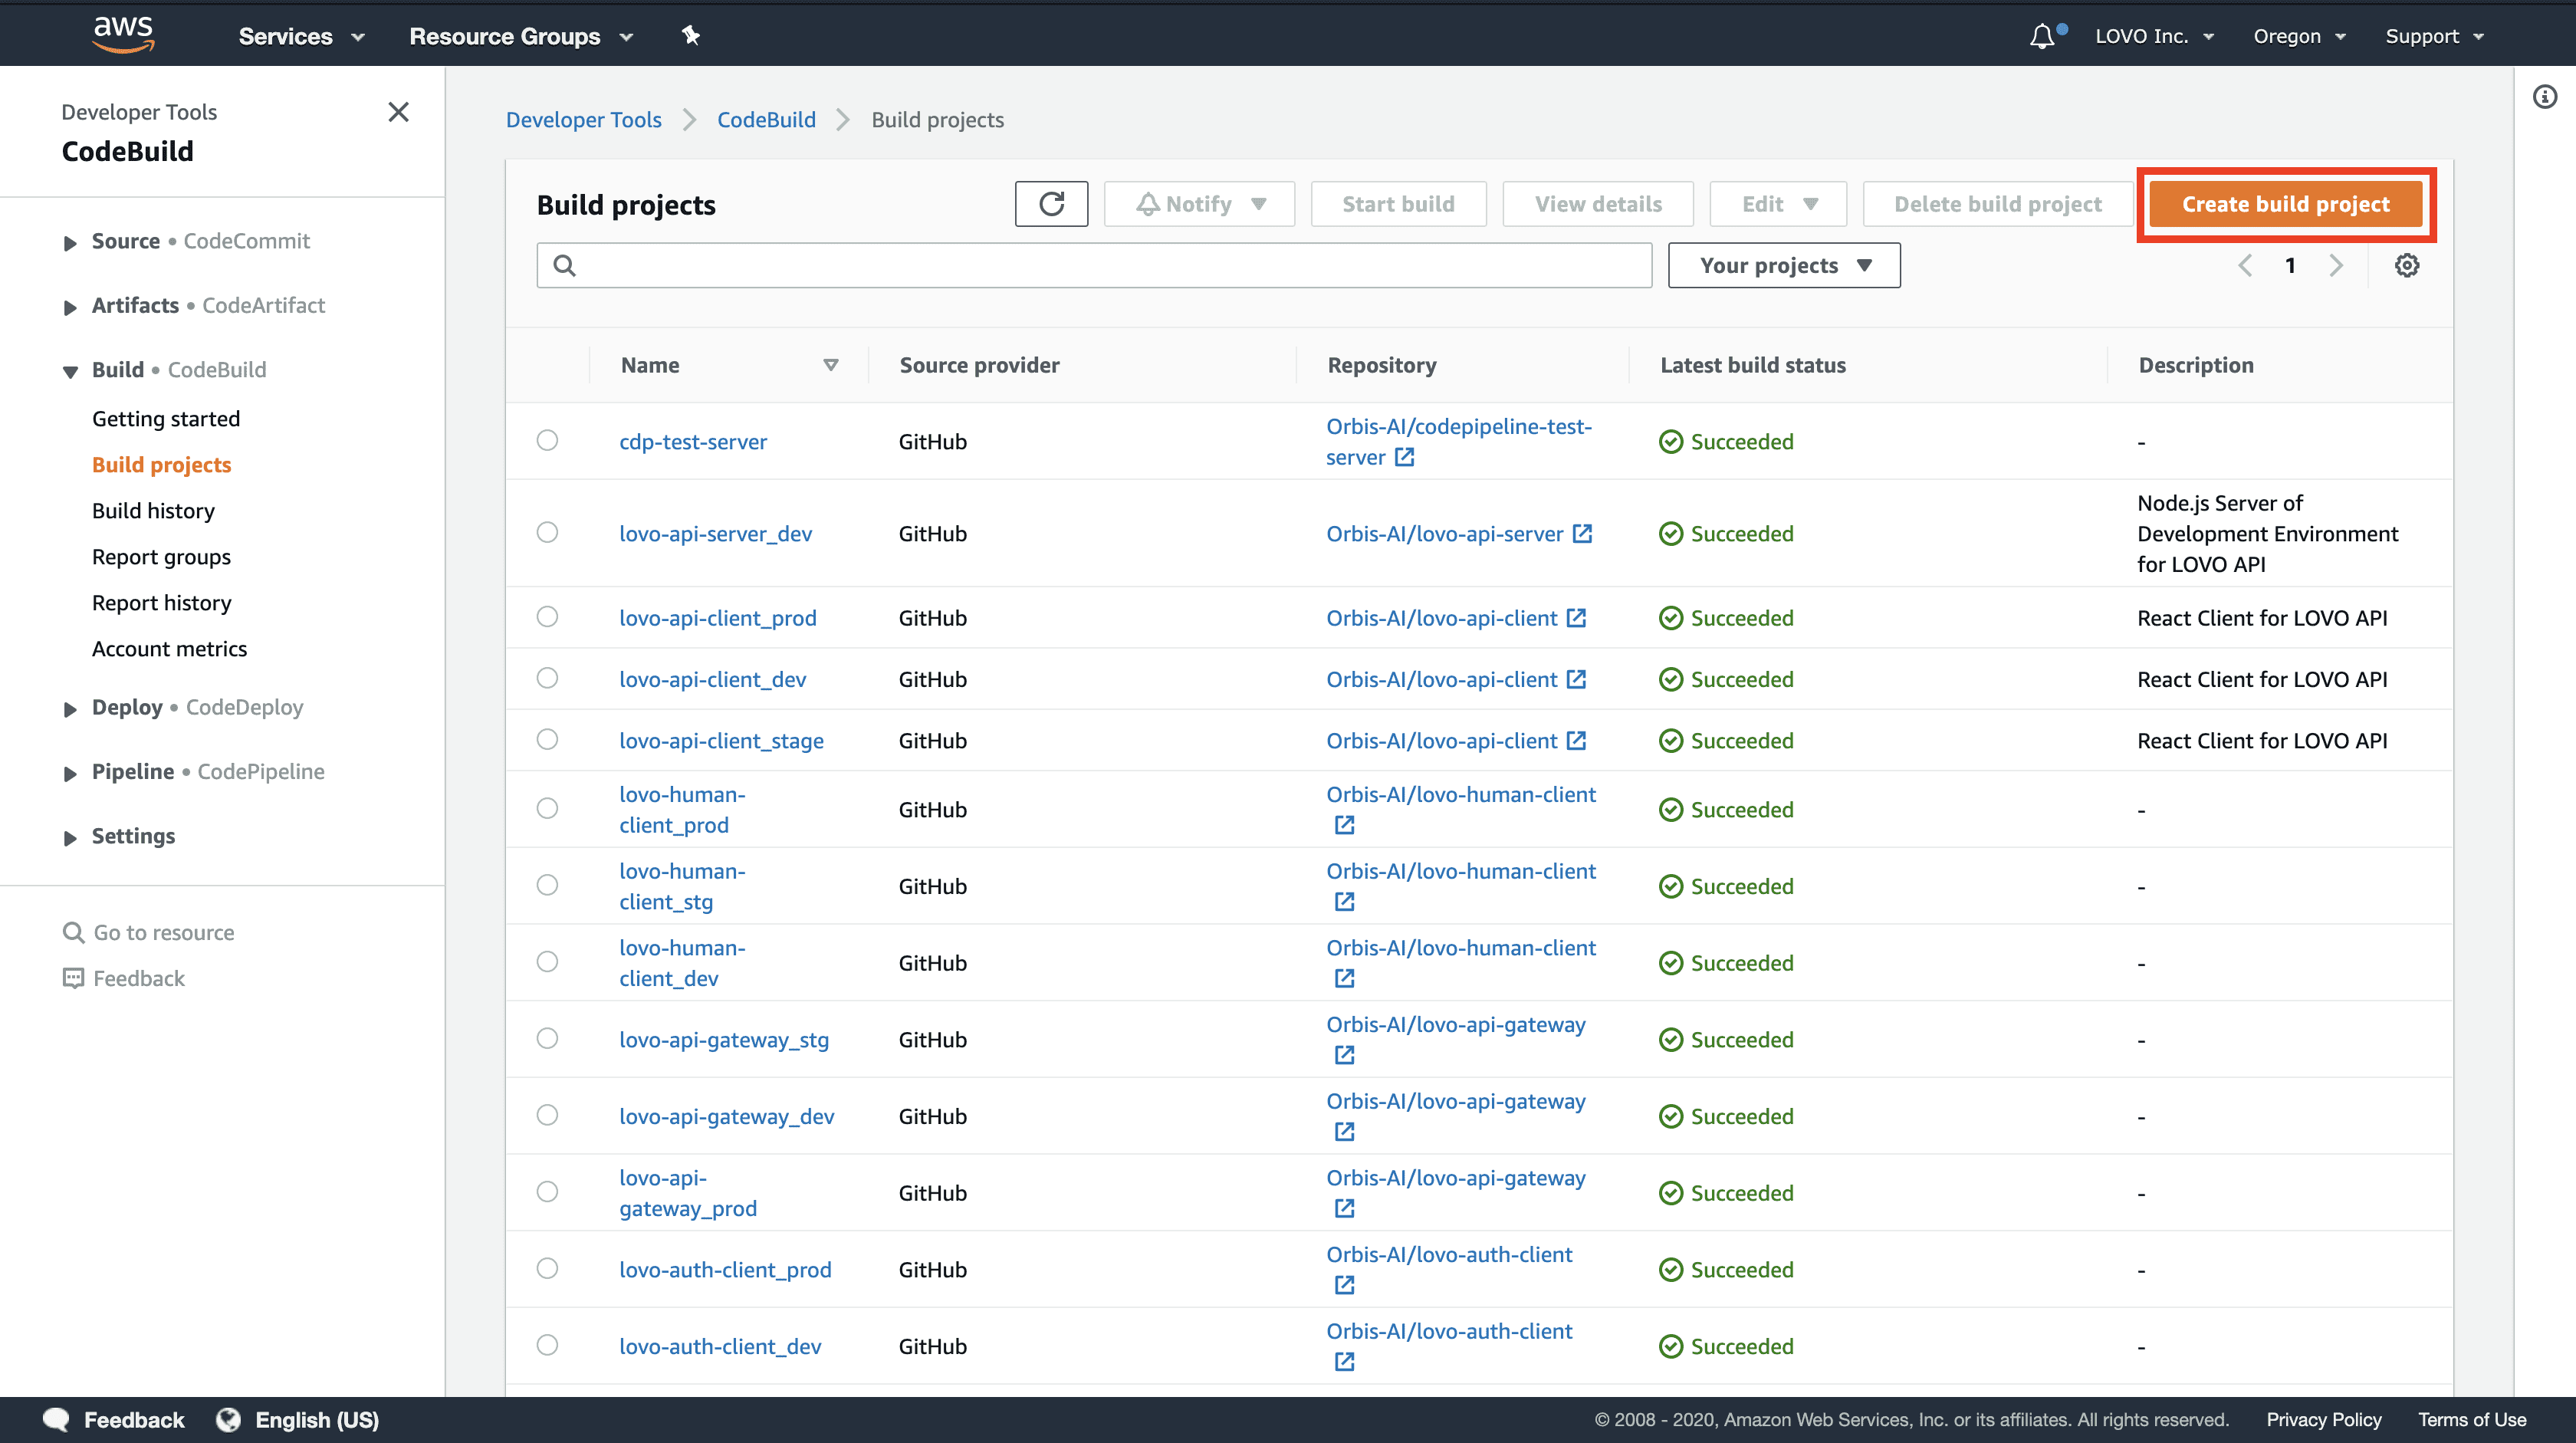
Task: Open the notifications bell
Action: [x=2042, y=37]
